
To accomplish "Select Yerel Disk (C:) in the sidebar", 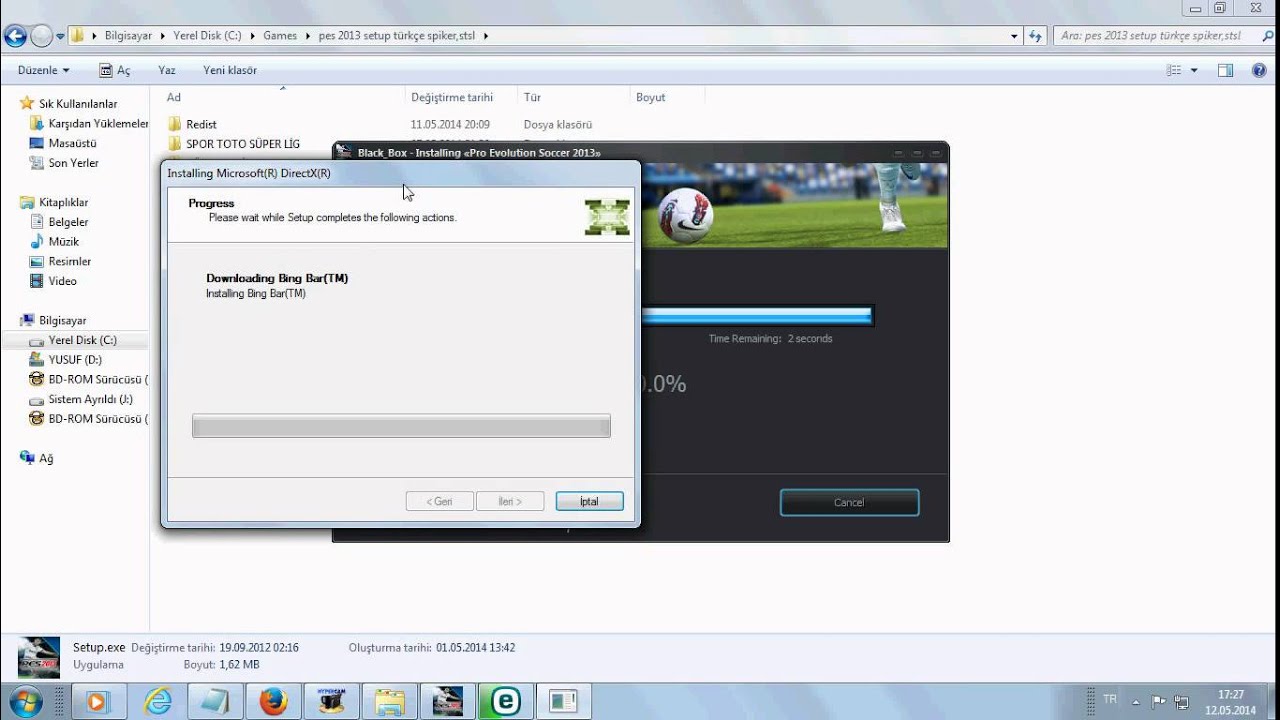I will (x=82, y=340).
